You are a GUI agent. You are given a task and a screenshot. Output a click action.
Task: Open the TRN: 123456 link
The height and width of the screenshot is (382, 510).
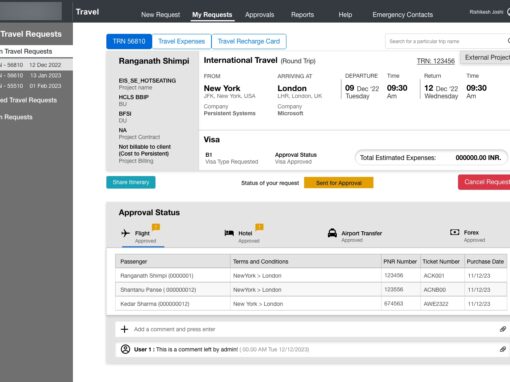[435, 61]
